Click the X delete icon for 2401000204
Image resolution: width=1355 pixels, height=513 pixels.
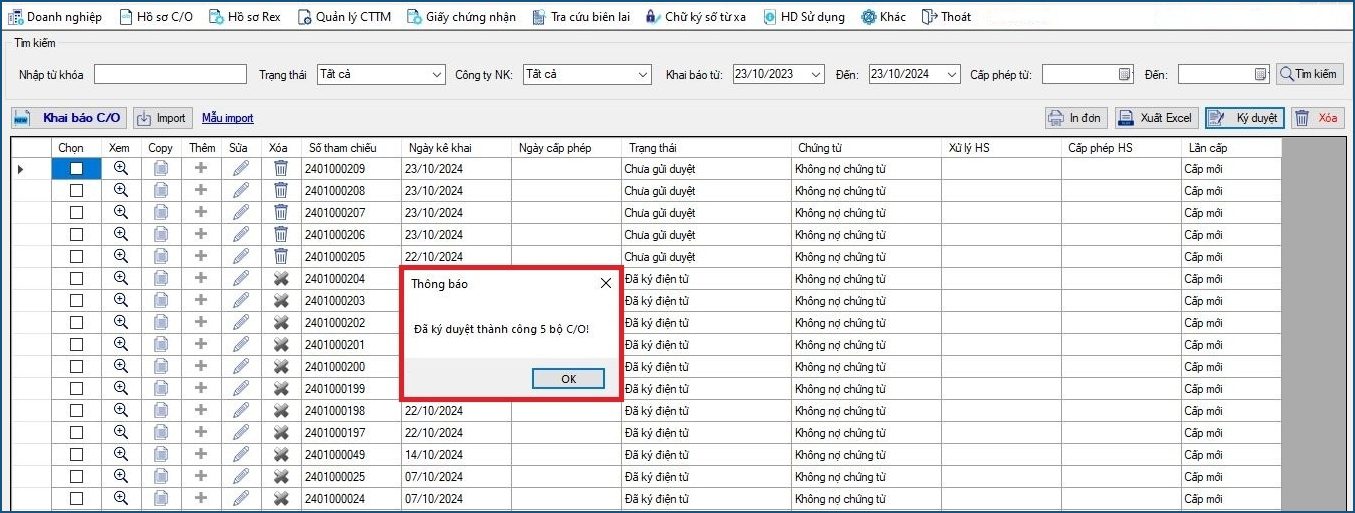[x=281, y=278]
